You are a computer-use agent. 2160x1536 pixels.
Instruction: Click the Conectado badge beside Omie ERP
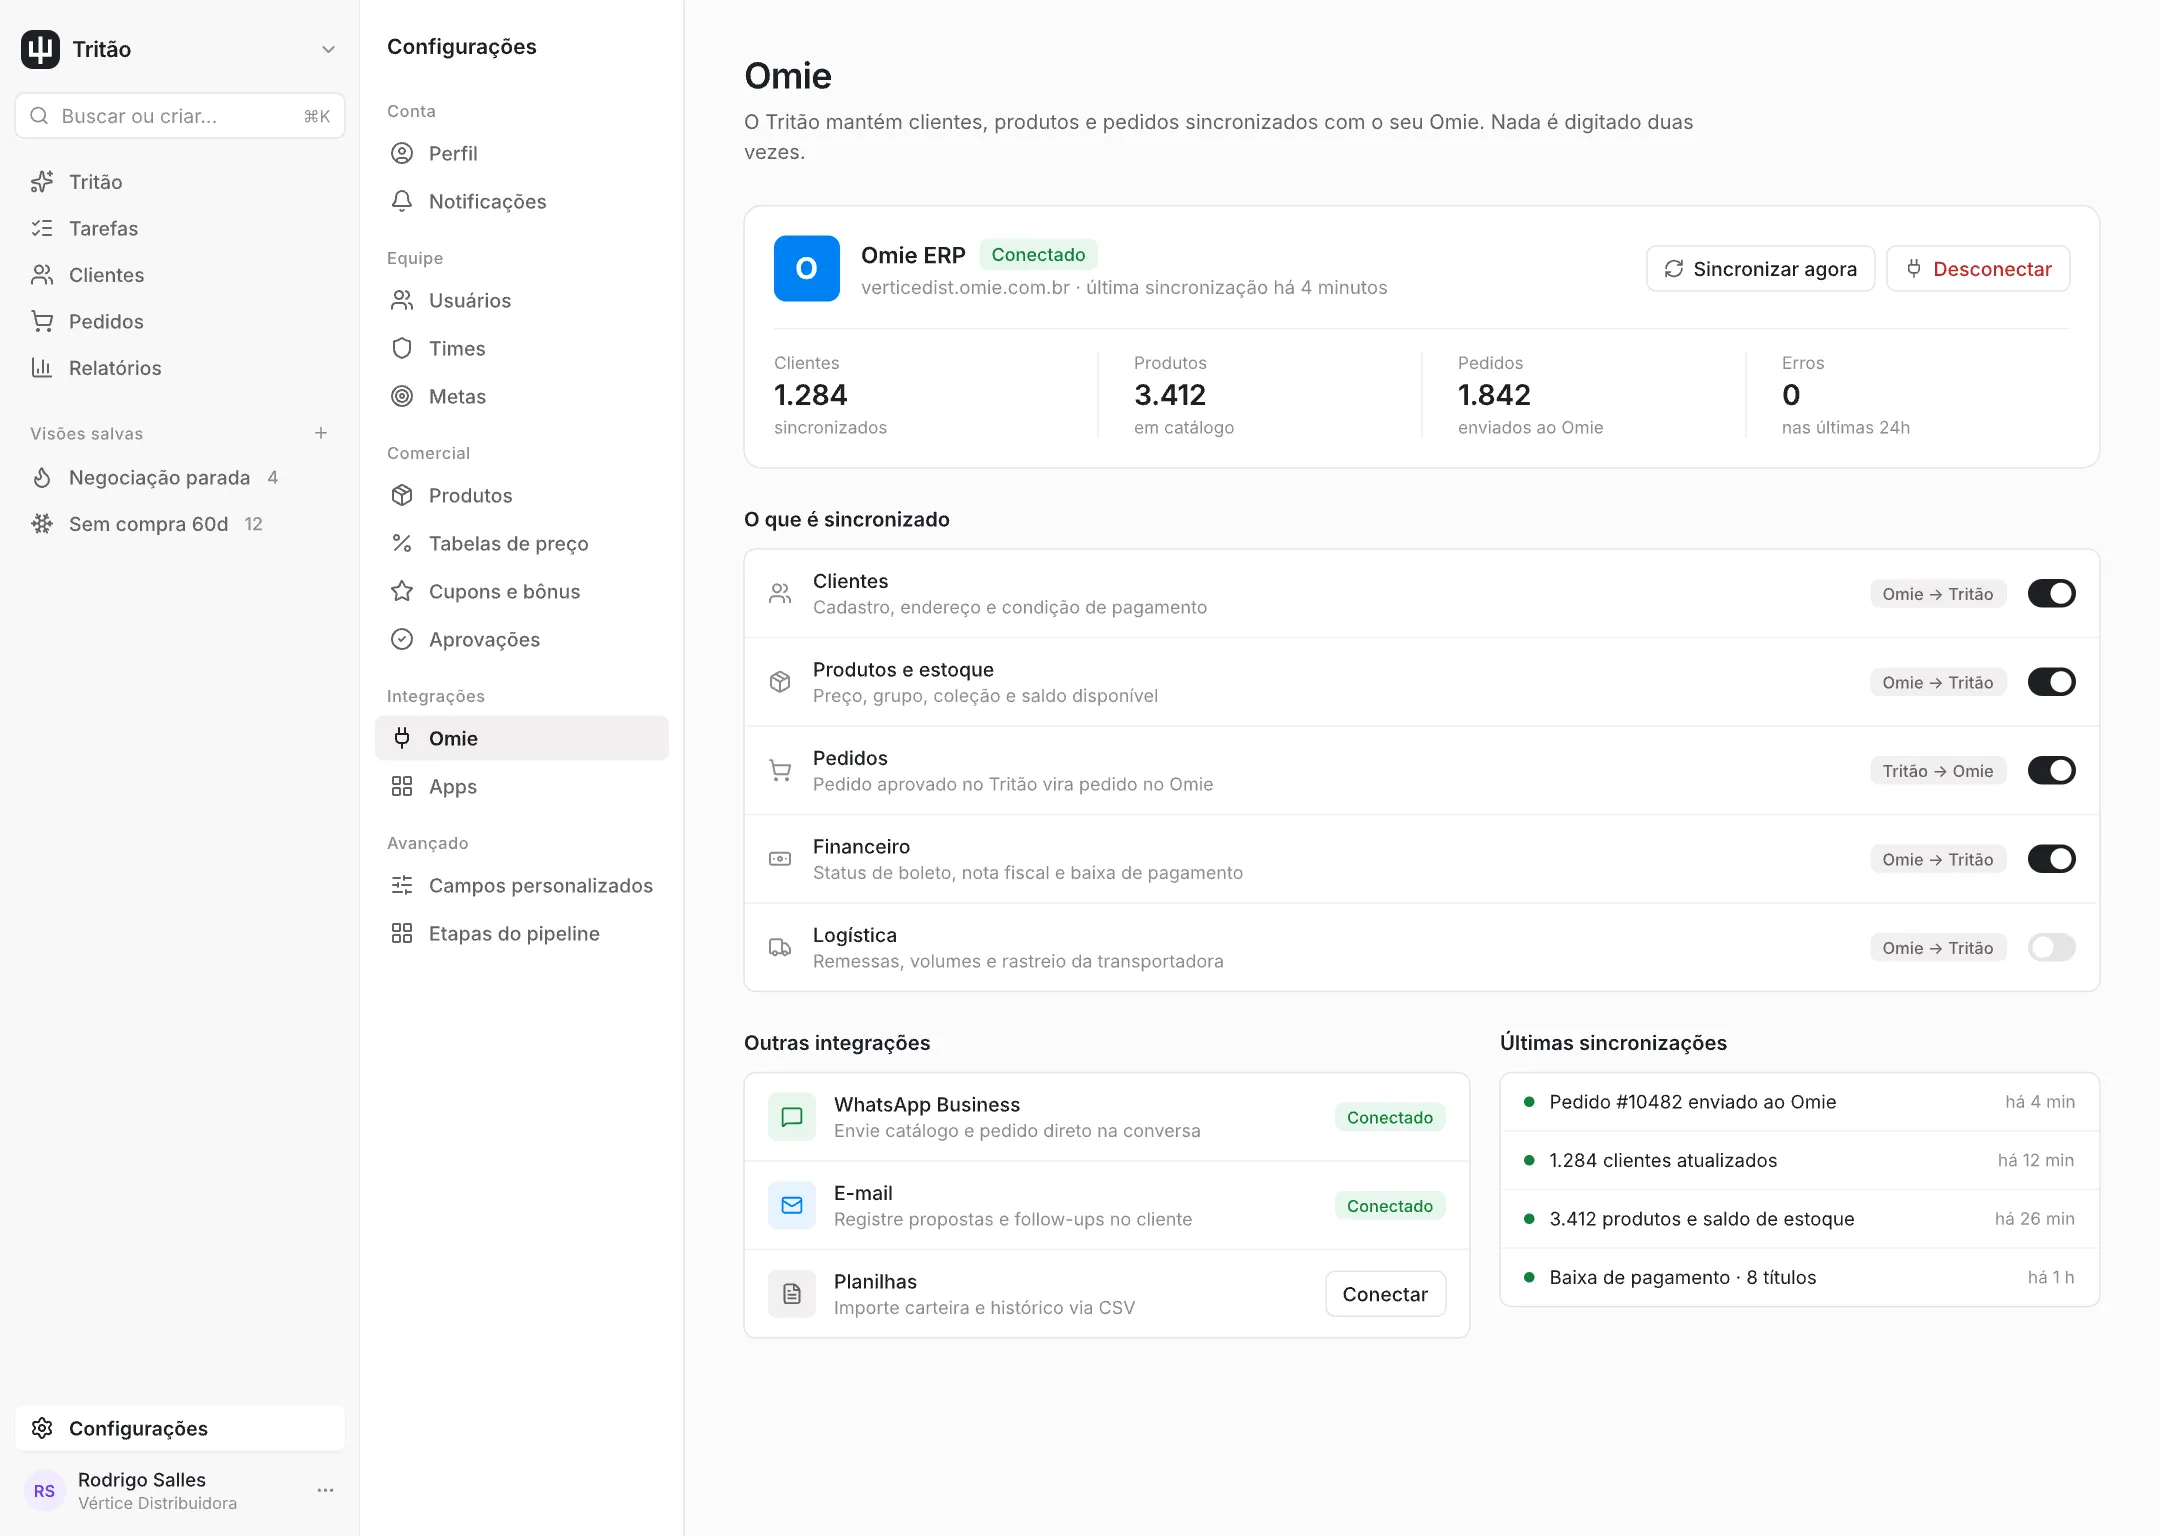[1038, 254]
